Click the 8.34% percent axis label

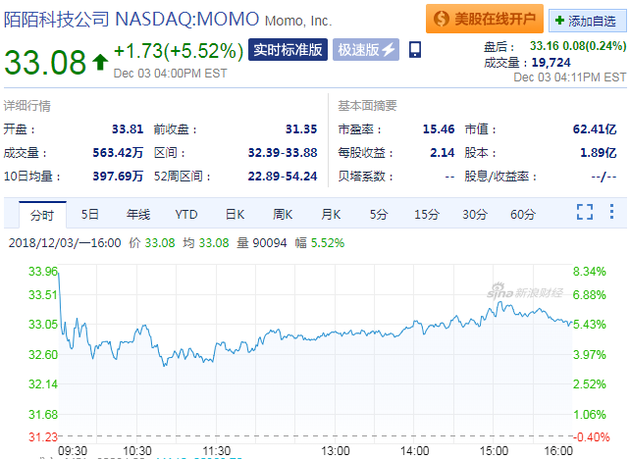tap(589, 271)
